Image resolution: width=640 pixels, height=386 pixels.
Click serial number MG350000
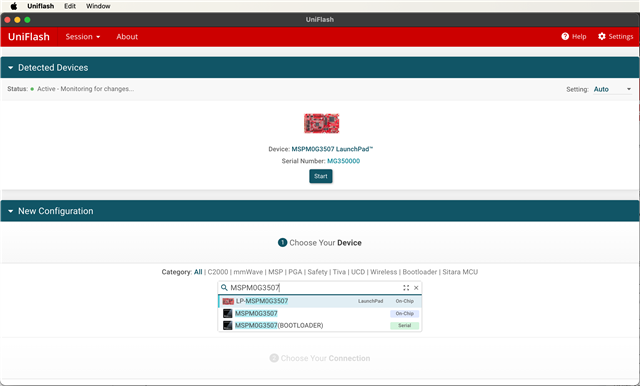click(344, 161)
